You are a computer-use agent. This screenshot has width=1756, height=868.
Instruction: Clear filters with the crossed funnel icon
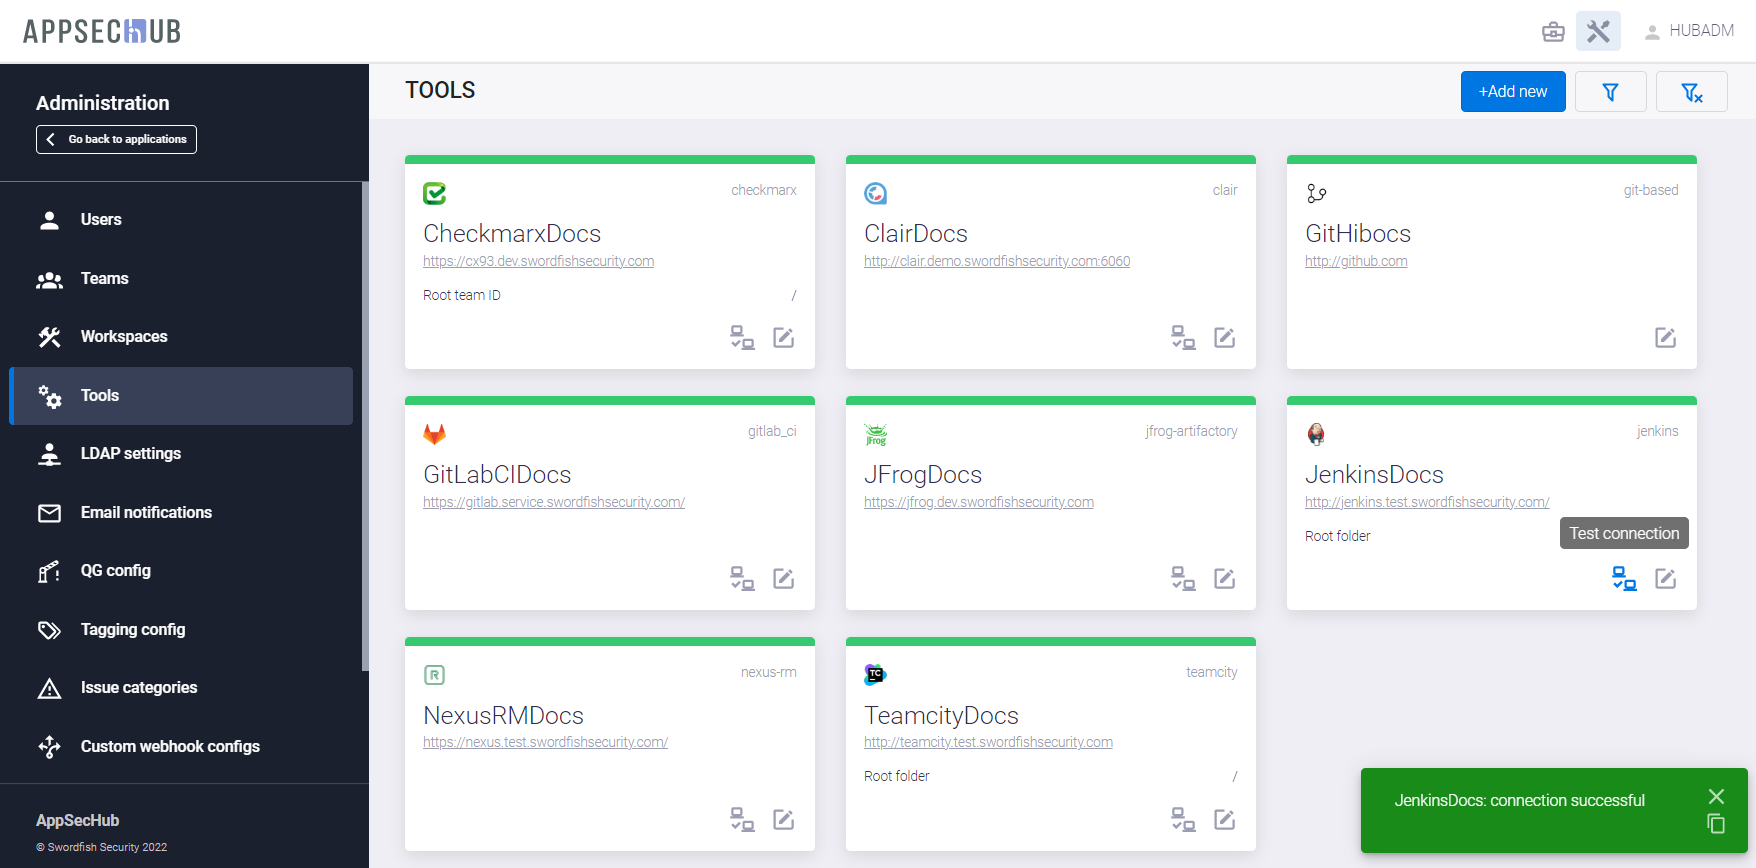tap(1691, 92)
